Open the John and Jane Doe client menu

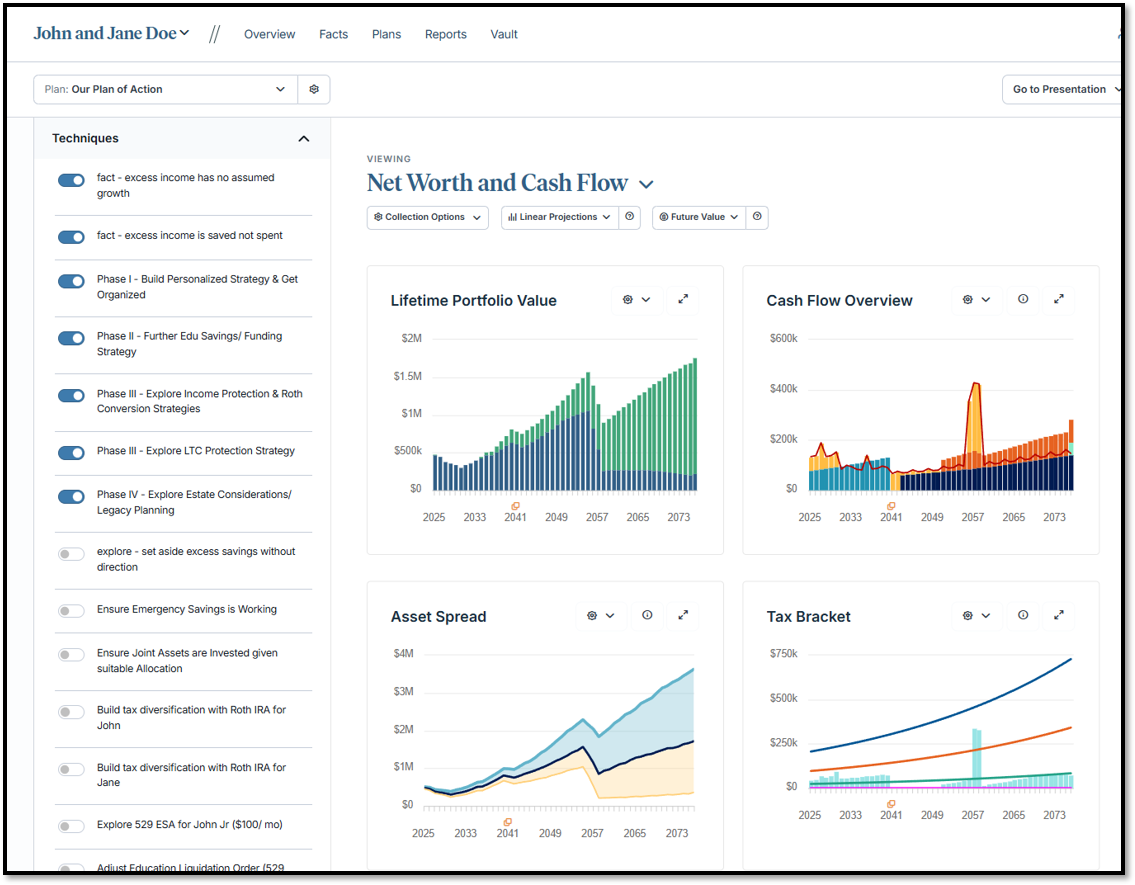(111, 33)
